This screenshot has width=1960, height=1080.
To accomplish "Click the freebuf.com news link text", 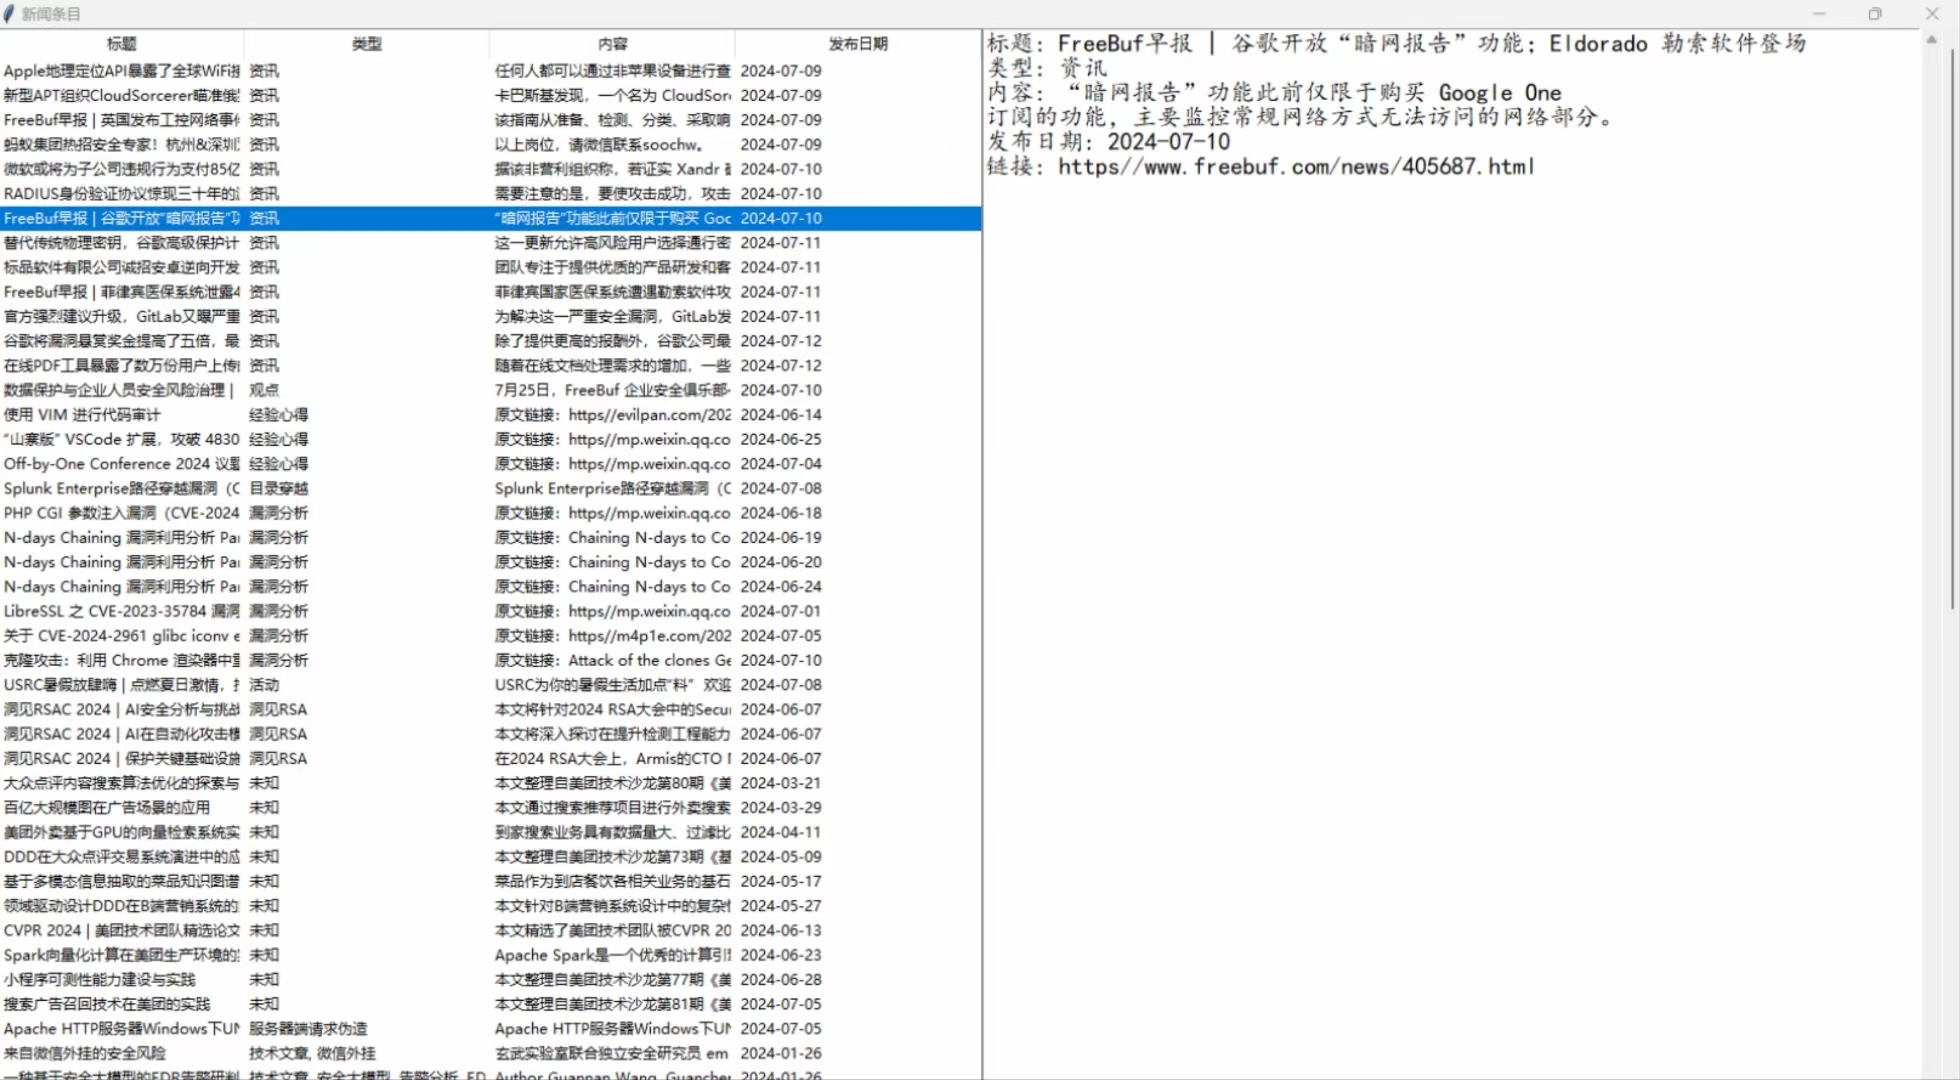I will [x=1296, y=166].
